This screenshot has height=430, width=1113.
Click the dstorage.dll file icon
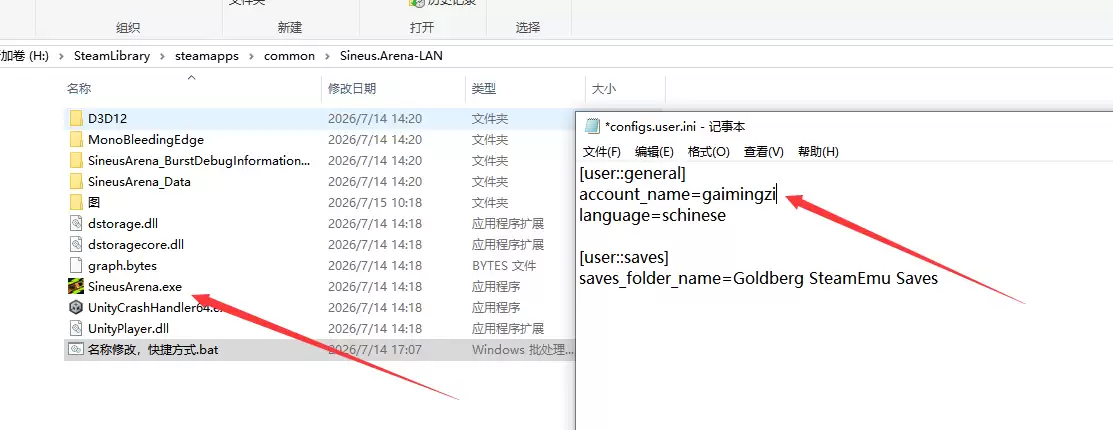click(76, 224)
